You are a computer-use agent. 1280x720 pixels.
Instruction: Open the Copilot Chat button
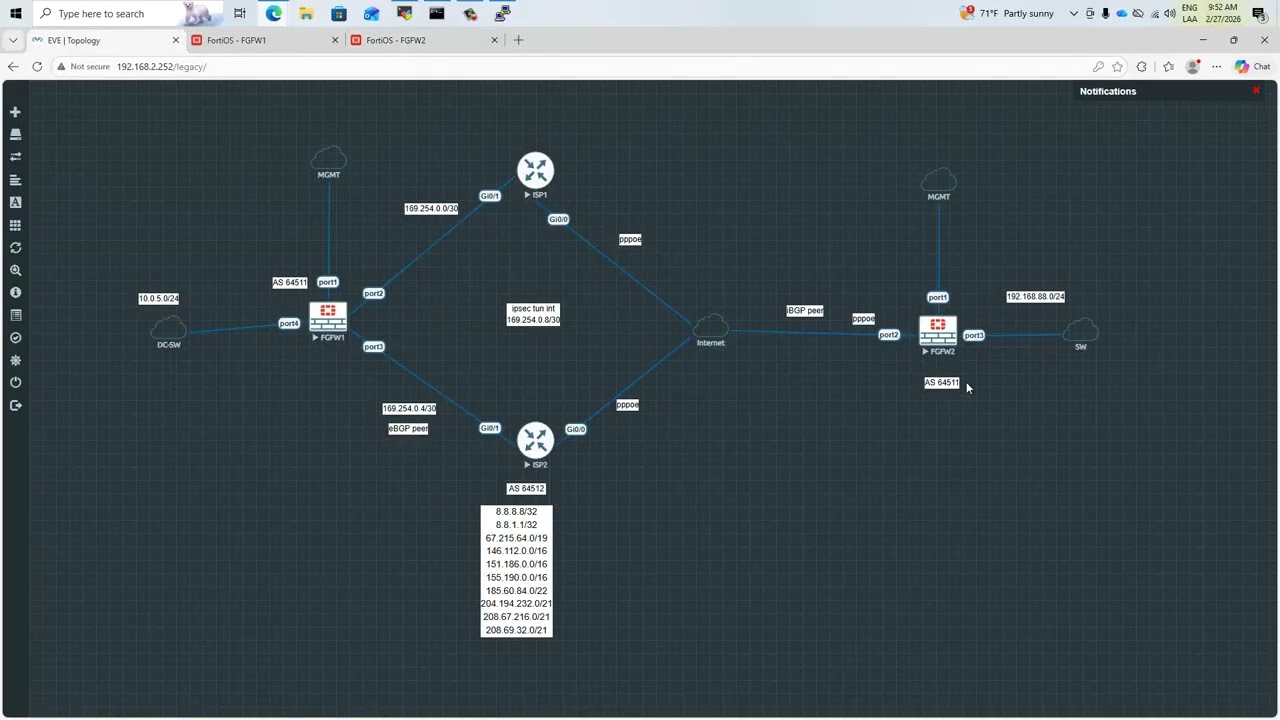pos(1252,66)
